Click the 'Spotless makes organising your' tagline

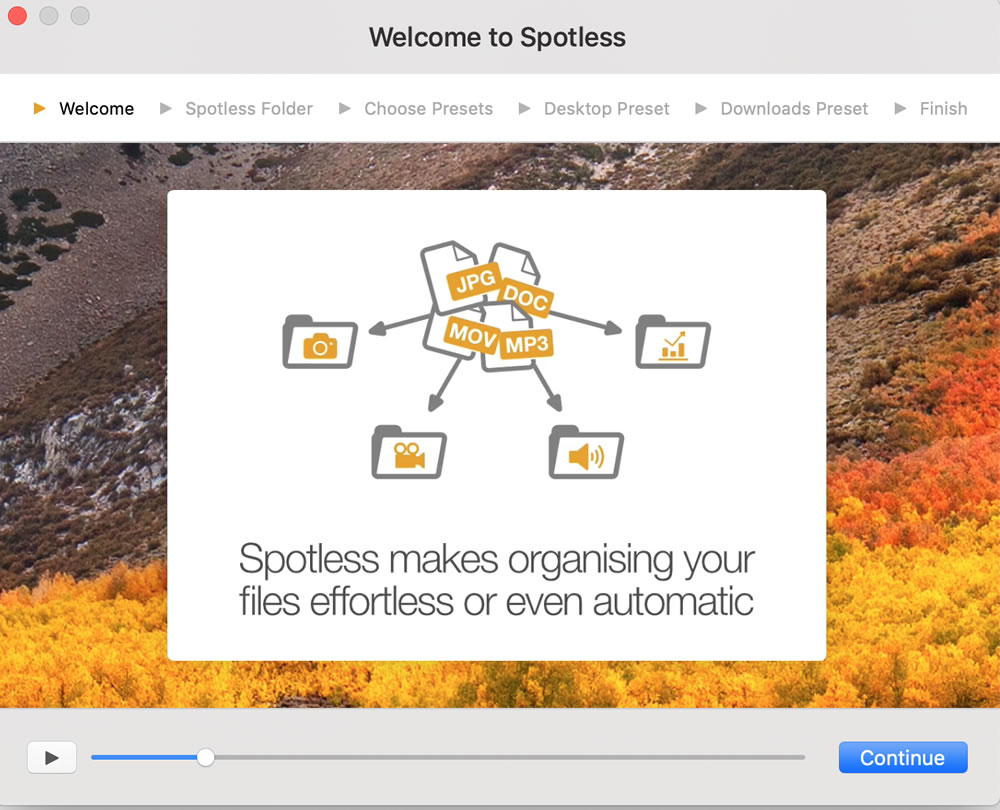pyautogui.click(x=497, y=560)
